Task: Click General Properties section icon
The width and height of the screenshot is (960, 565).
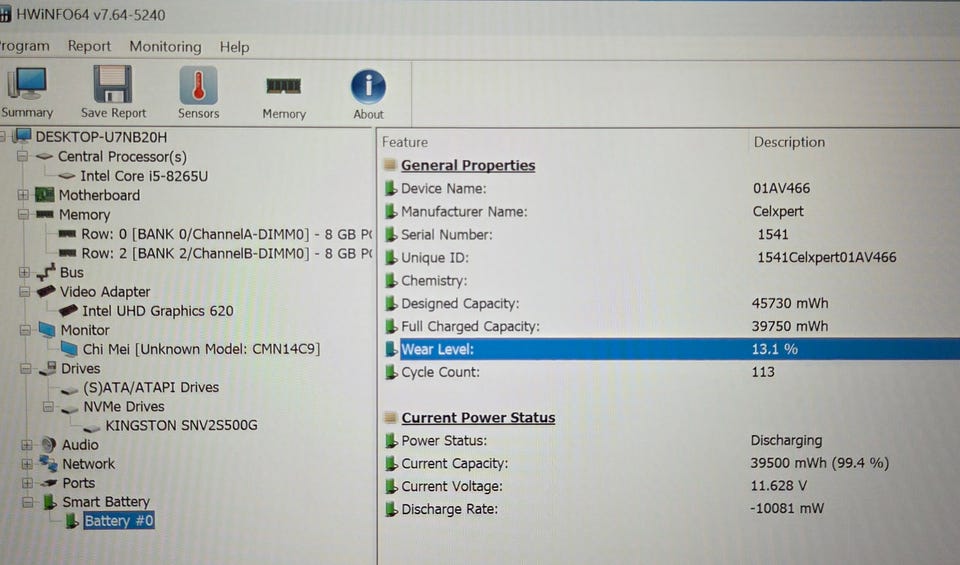Action: pyautogui.click(x=389, y=165)
